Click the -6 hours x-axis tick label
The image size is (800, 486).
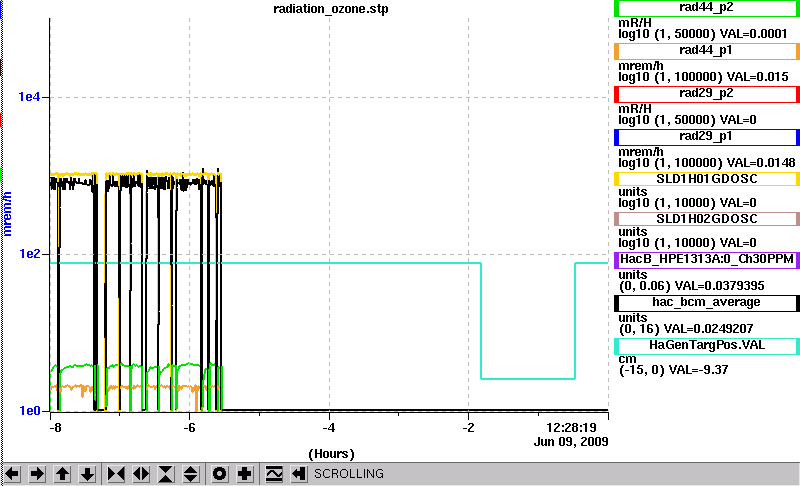pos(189,427)
